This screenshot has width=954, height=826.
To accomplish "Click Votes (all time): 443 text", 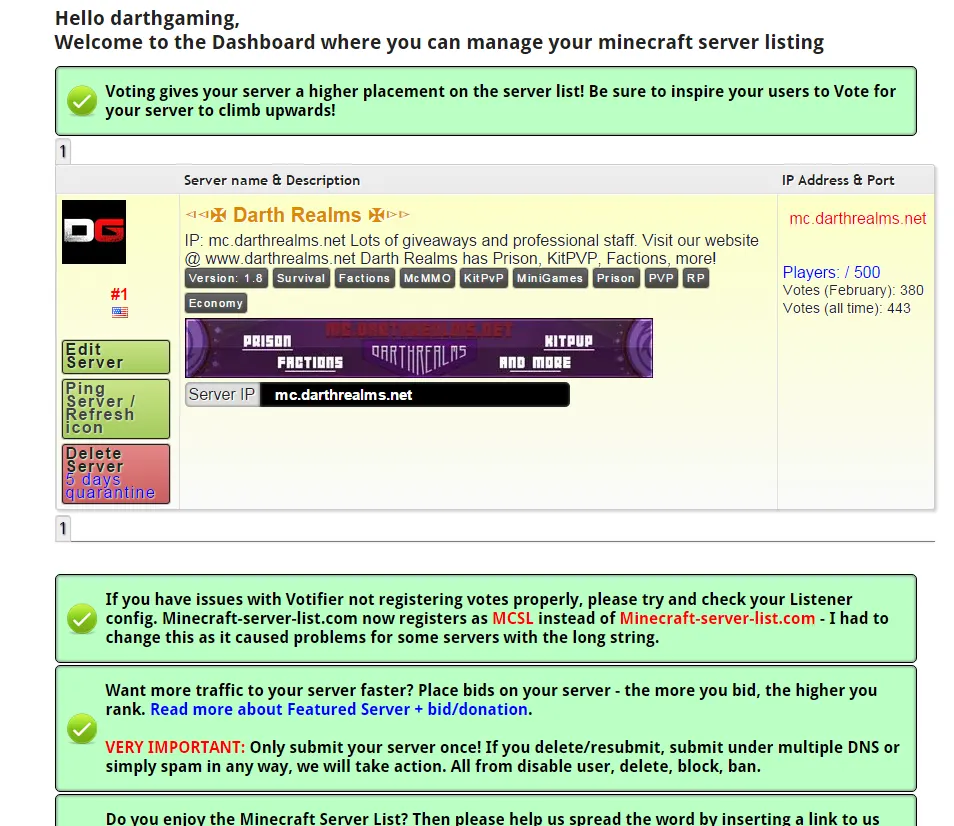I will click(x=846, y=308).
